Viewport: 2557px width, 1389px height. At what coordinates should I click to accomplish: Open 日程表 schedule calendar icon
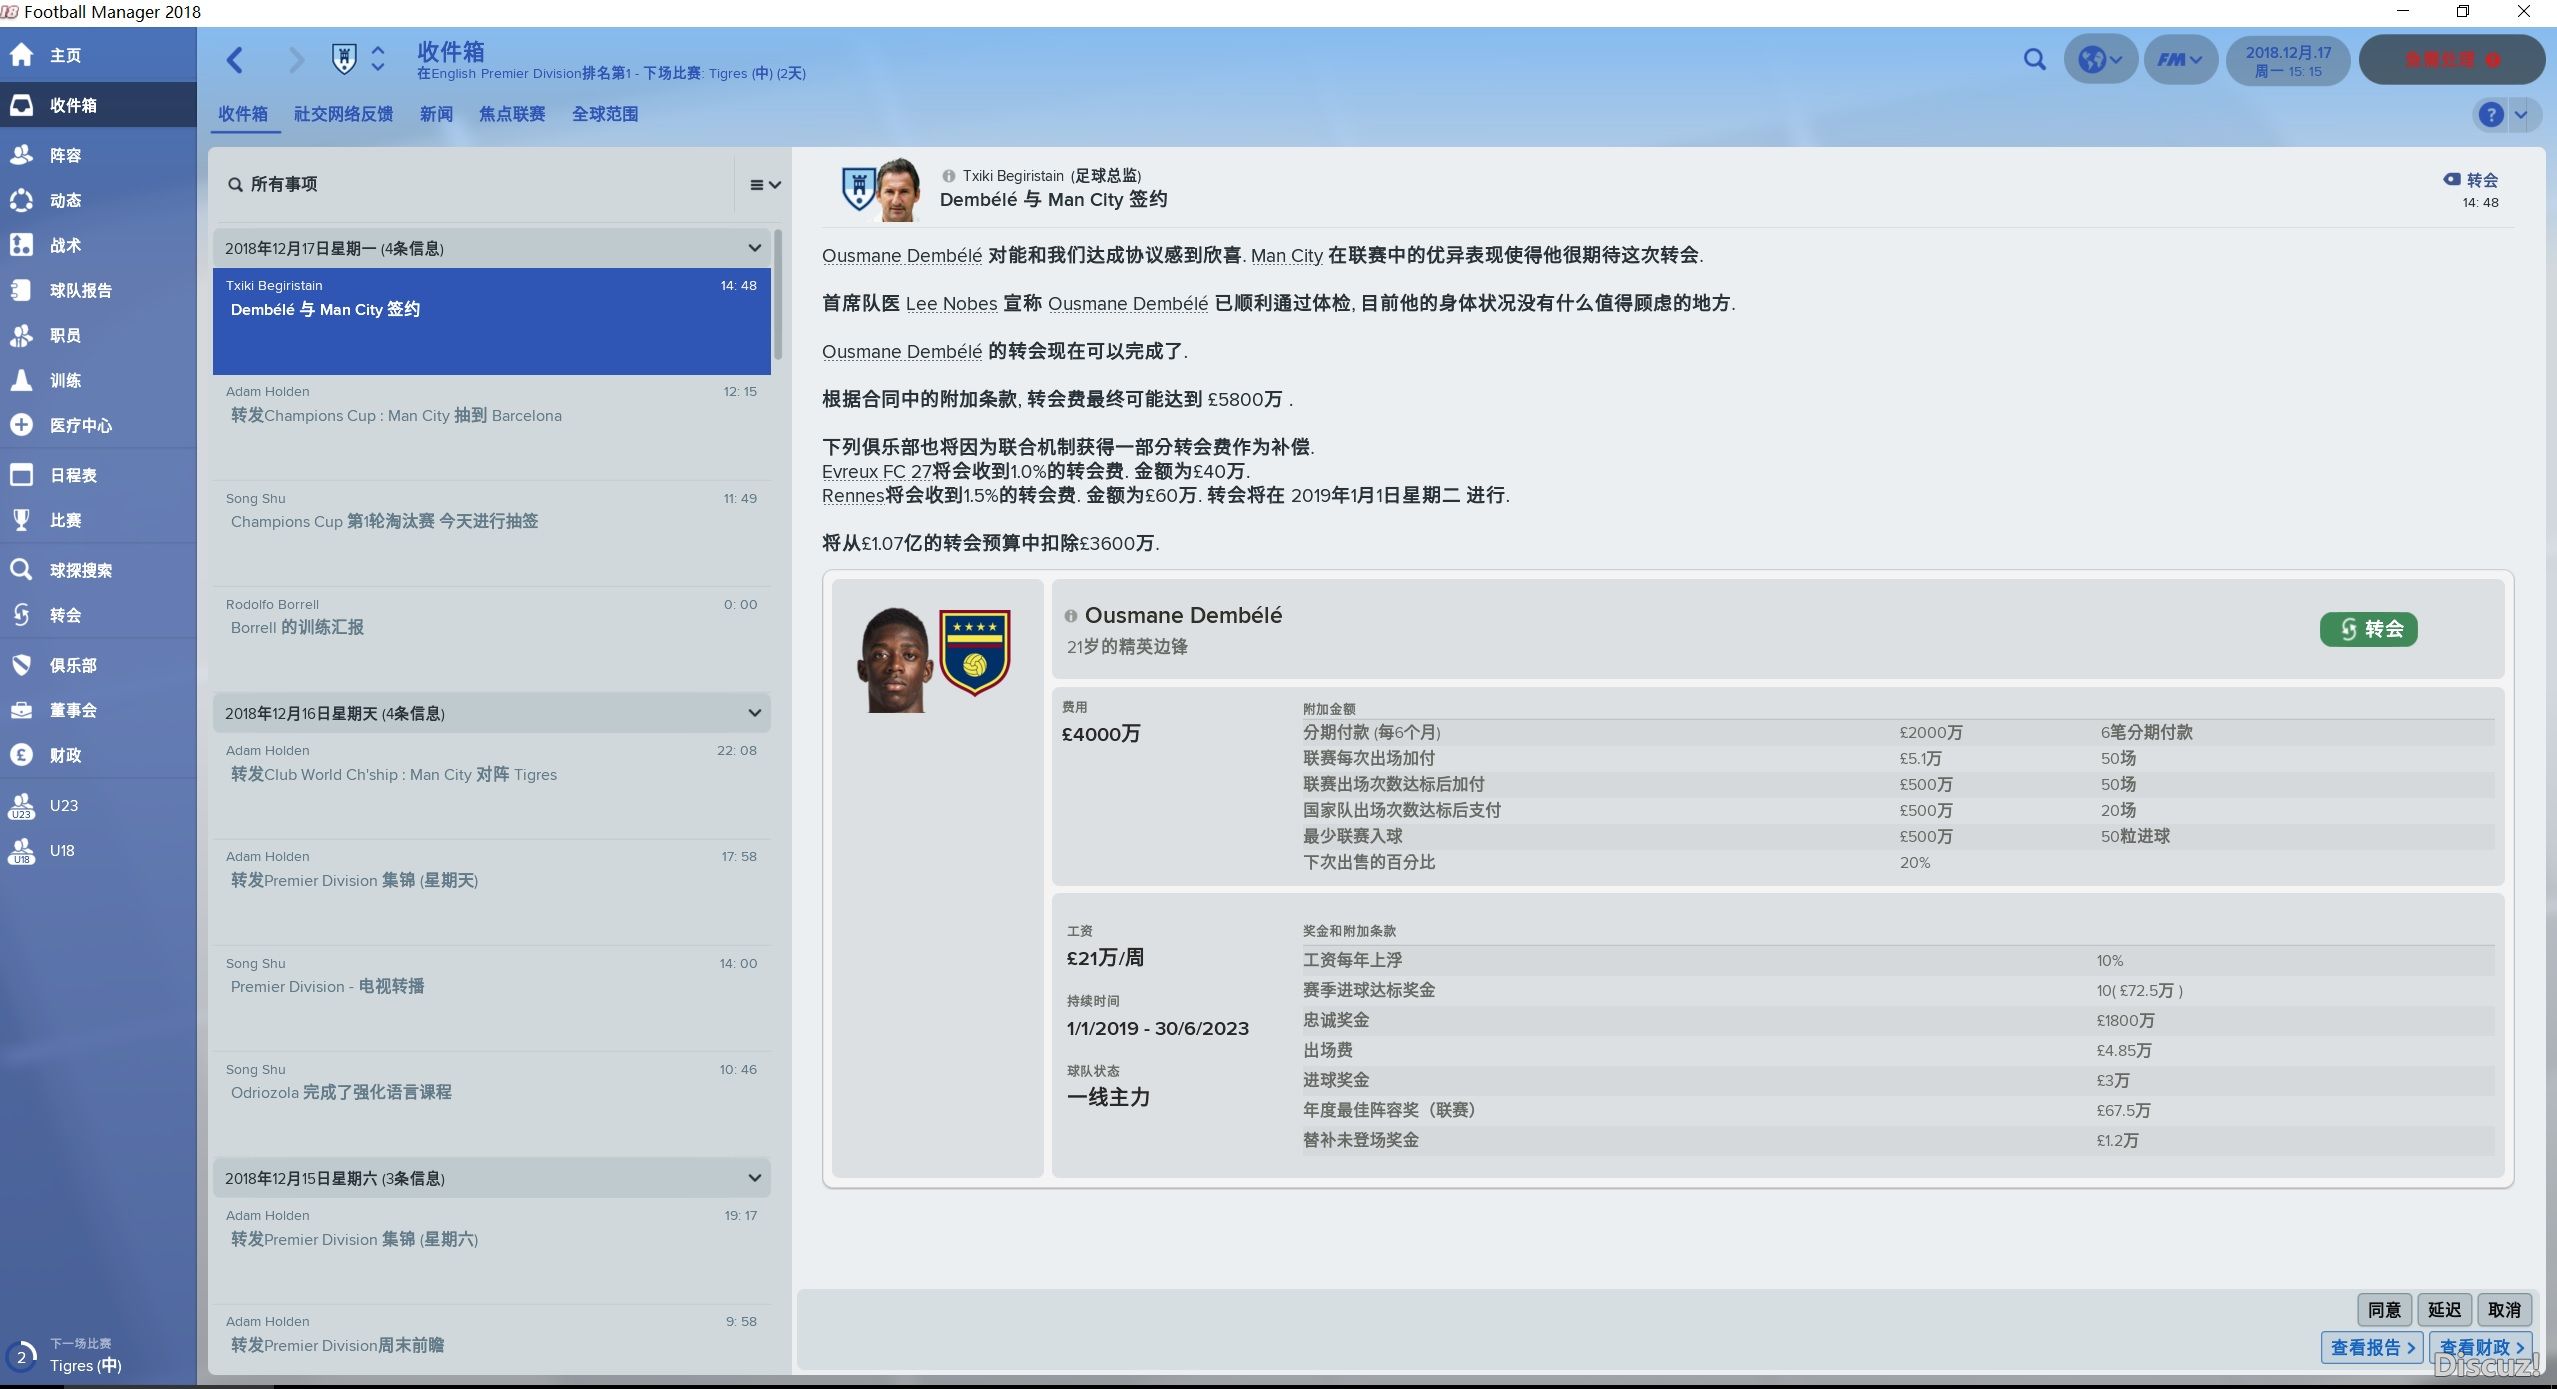[x=22, y=475]
